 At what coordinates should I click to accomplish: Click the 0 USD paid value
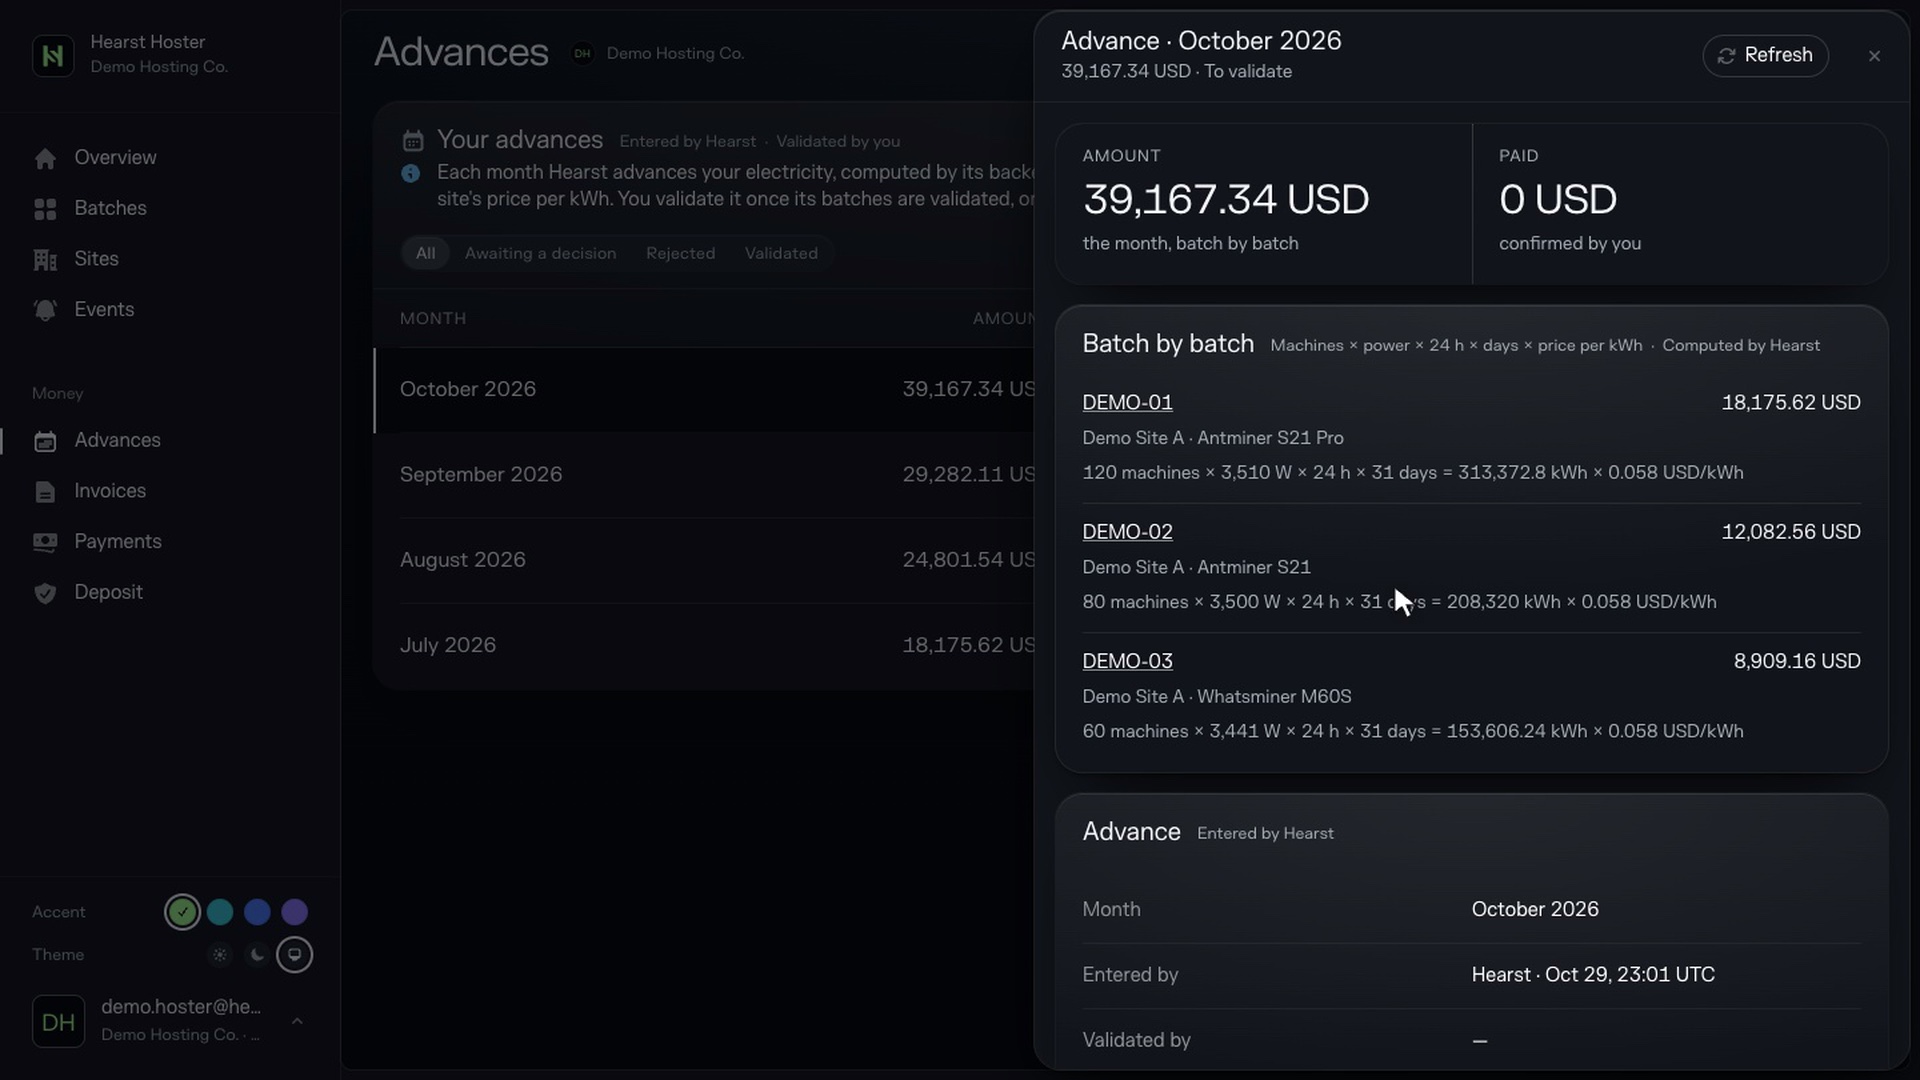(x=1557, y=199)
